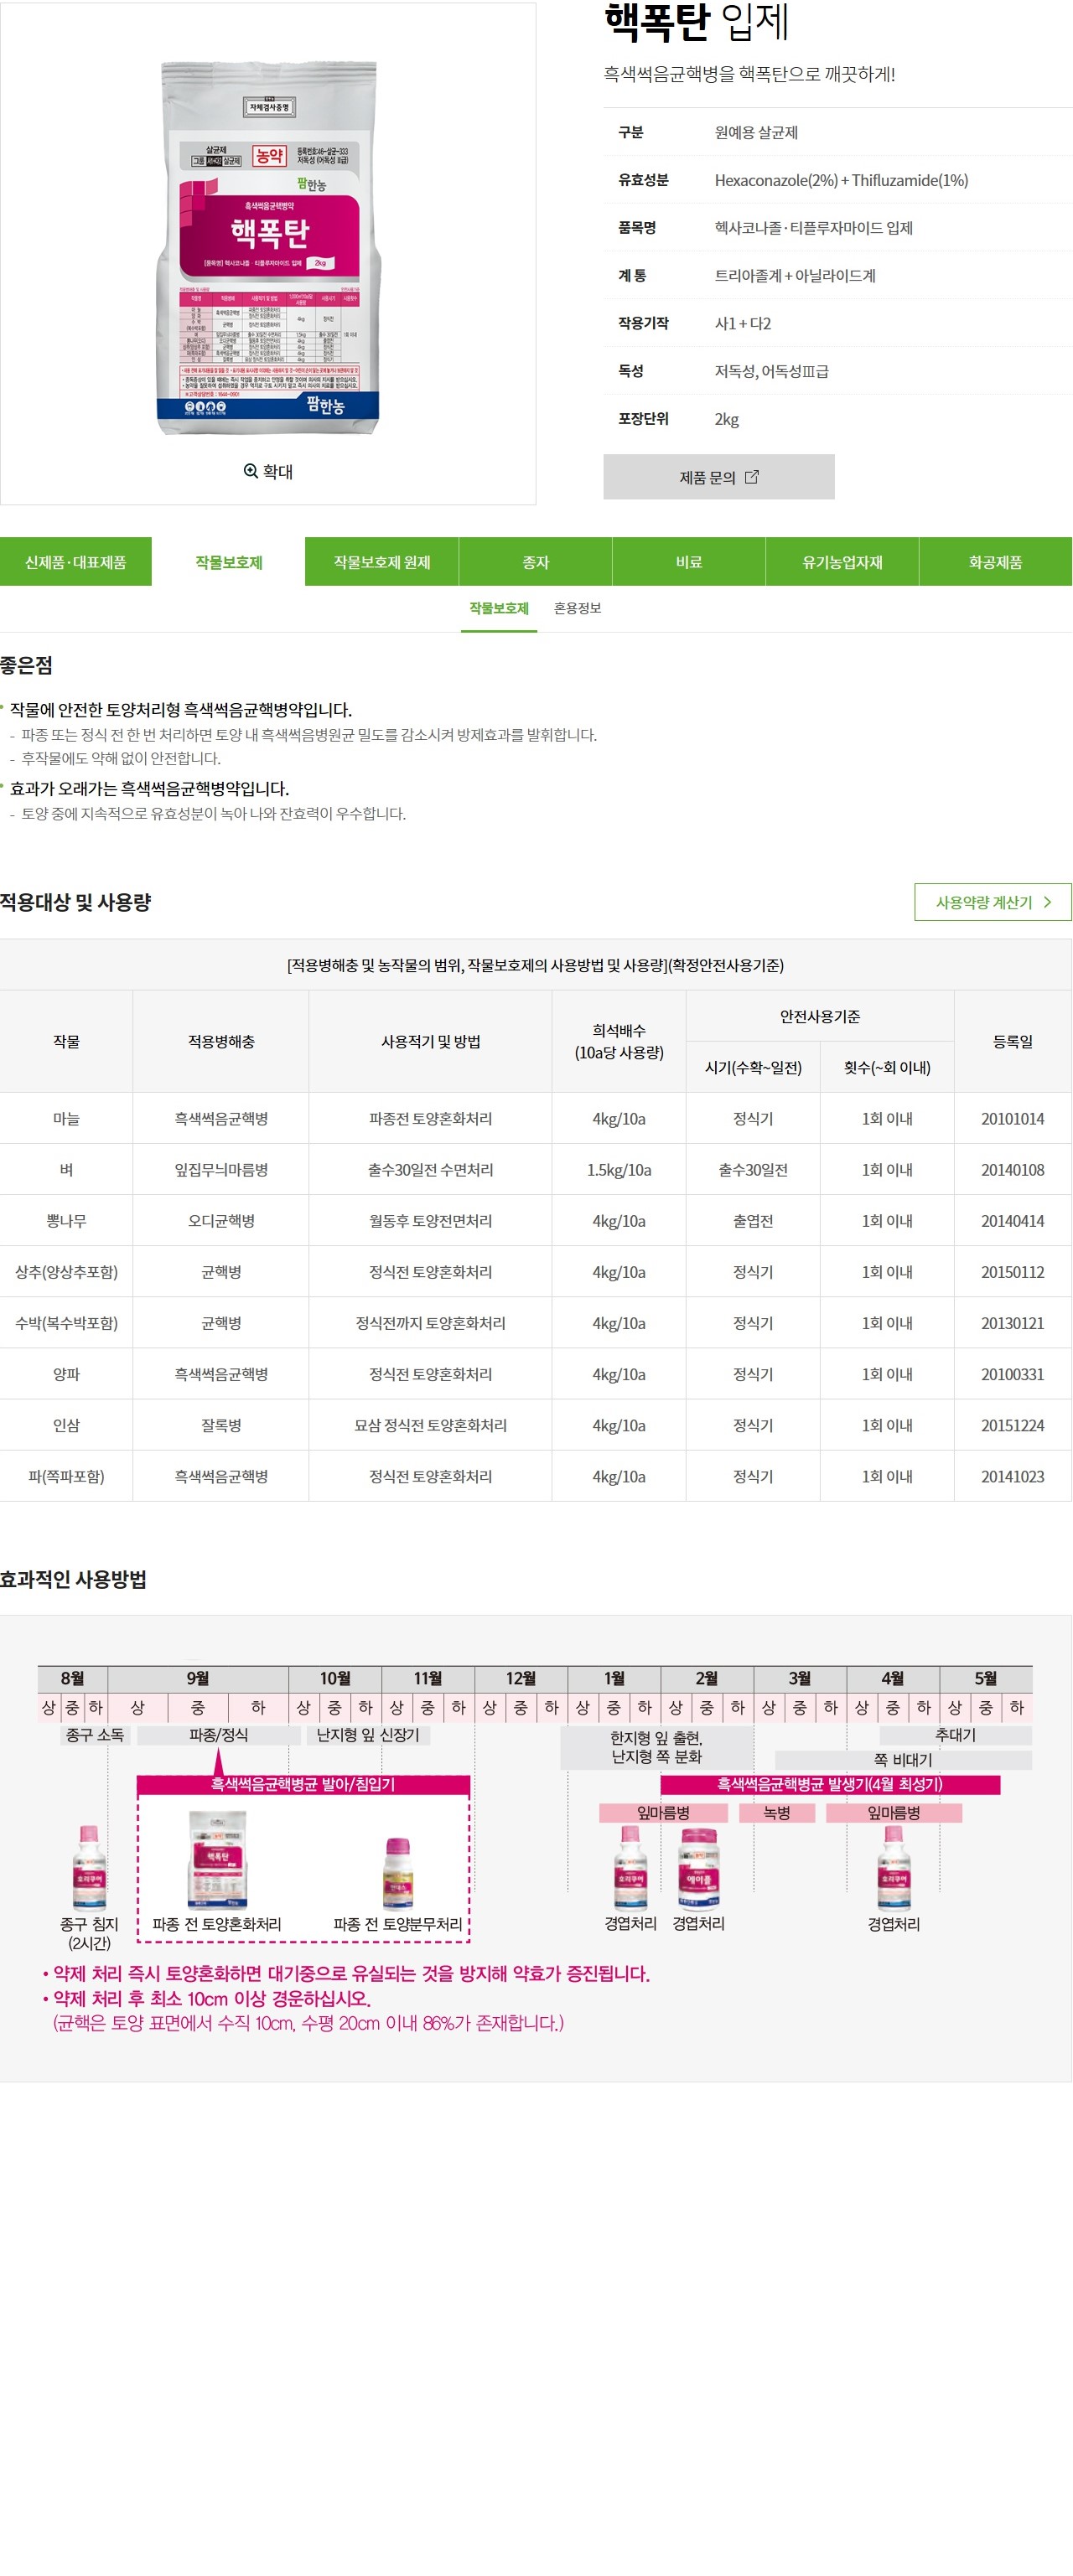Click the magnifier enlarge icon under product image
Image resolution: width=1073 pixels, height=2576 pixels.
coord(251,471)
